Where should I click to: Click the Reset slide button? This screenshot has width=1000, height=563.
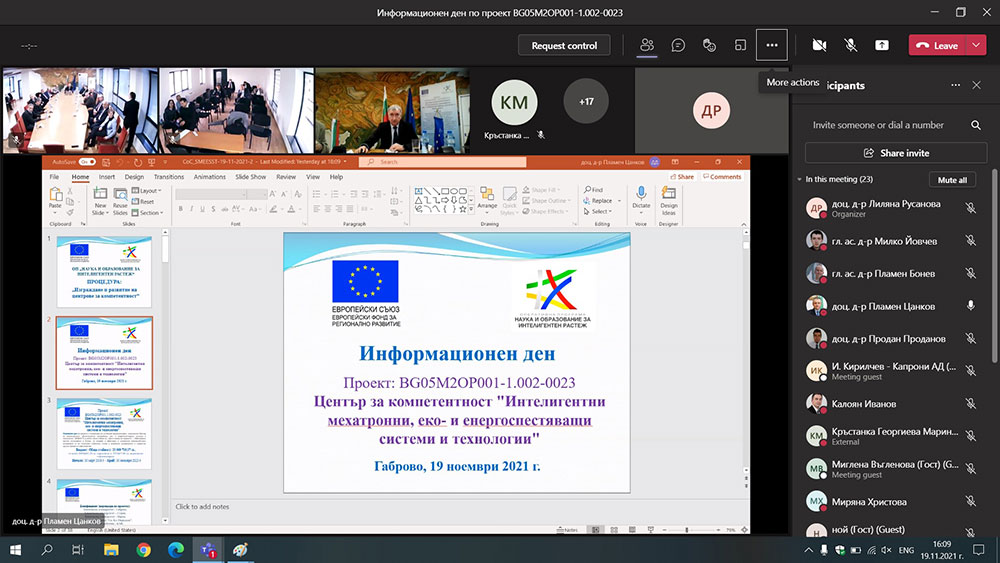(143, 201)
